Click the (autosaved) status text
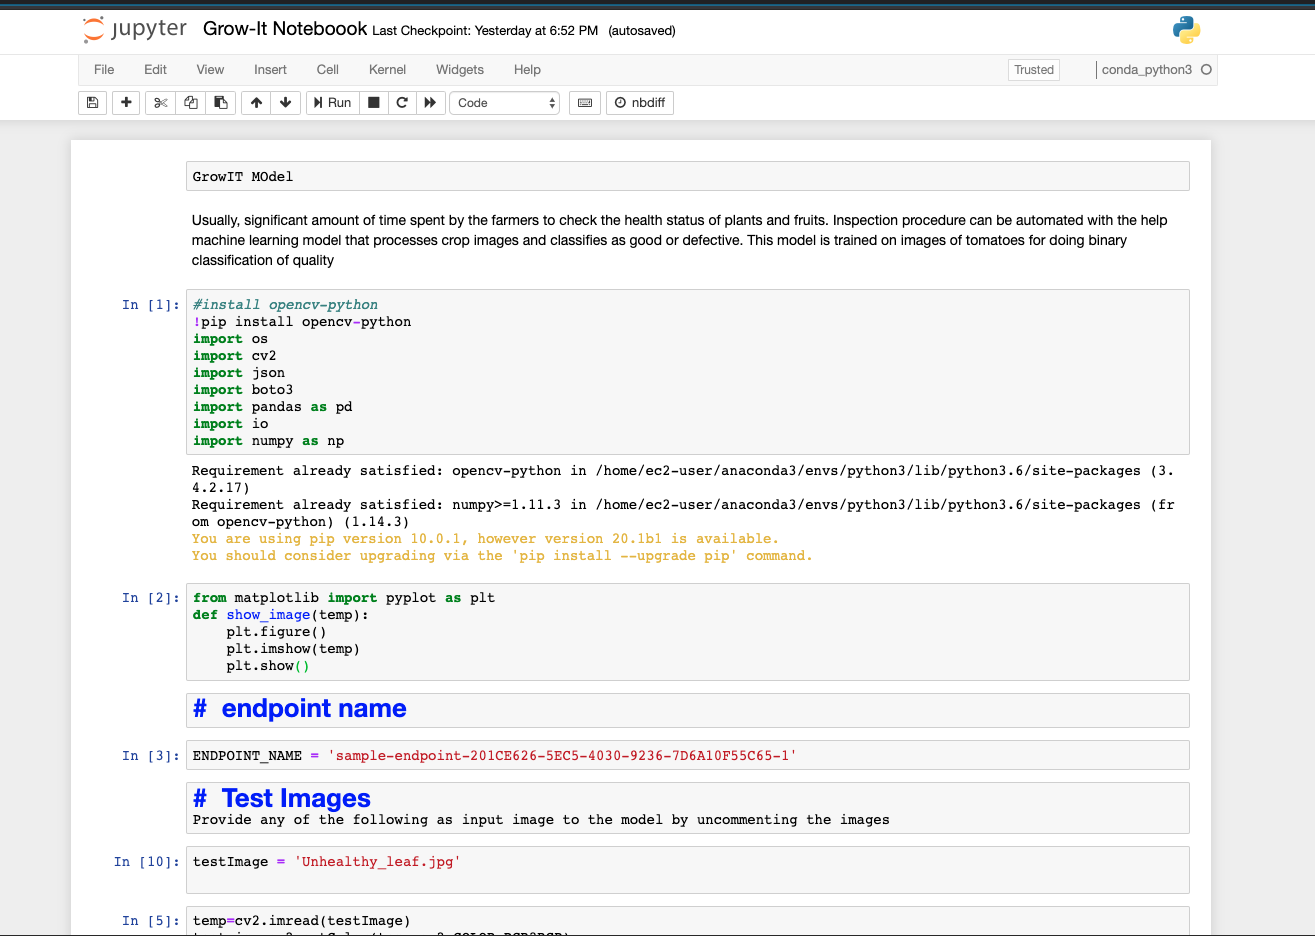This screenshot has height=936, width=1315. point(642,31)
